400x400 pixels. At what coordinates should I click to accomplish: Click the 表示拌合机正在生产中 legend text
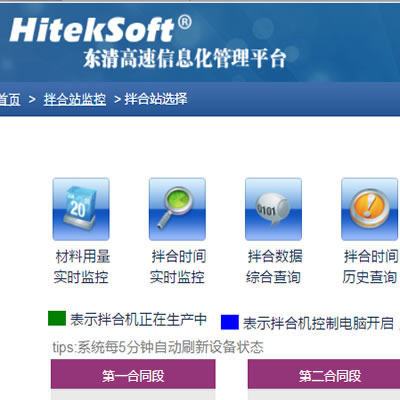(x=138, y=319)
